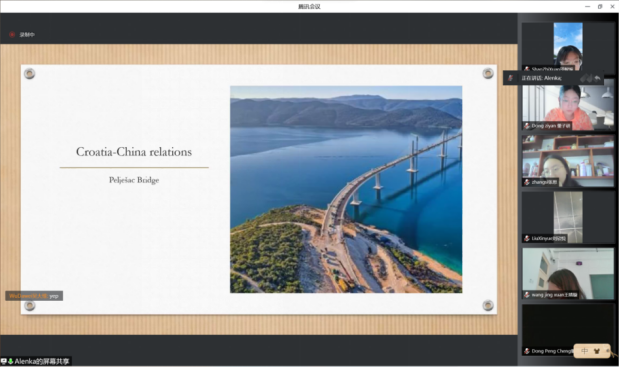Open the chat message popup saying yep
The width and height of the screenshot is (619, 368).
pyautogui.click(x=34, y=296)
